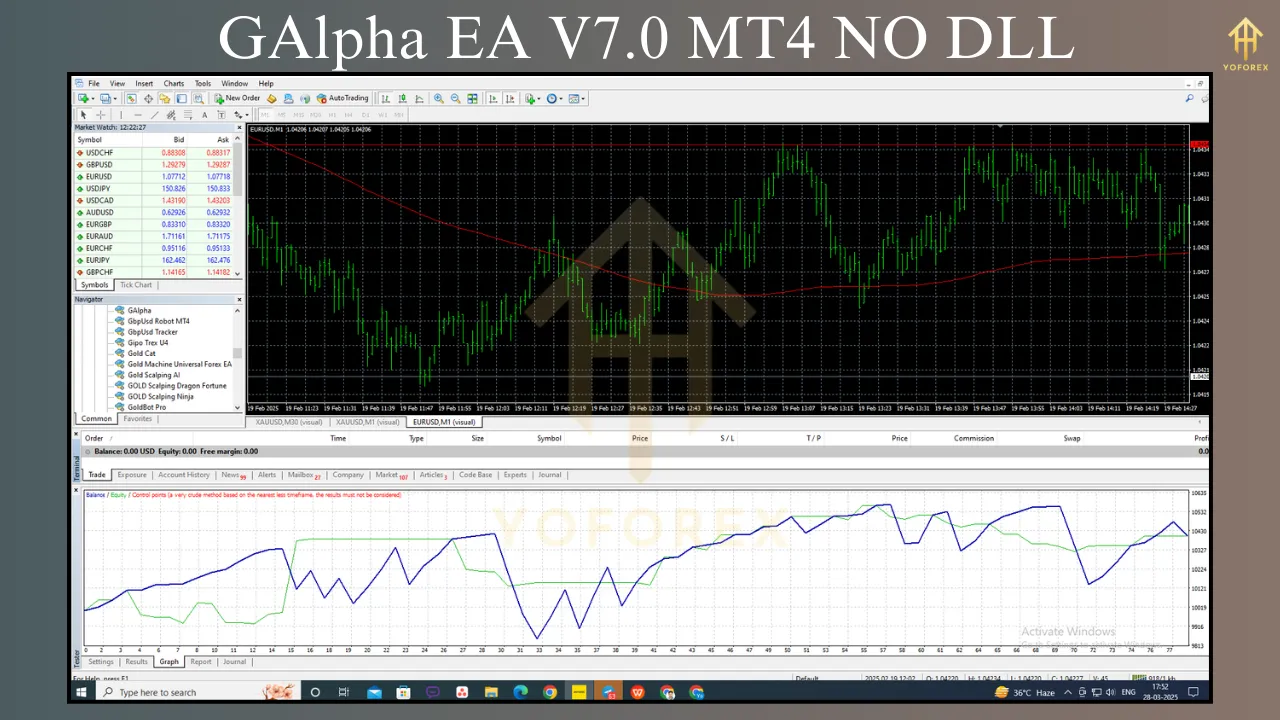Open the Experts terminal tab
This screenshot has width=1280, height=720.
tap(515, 475)
